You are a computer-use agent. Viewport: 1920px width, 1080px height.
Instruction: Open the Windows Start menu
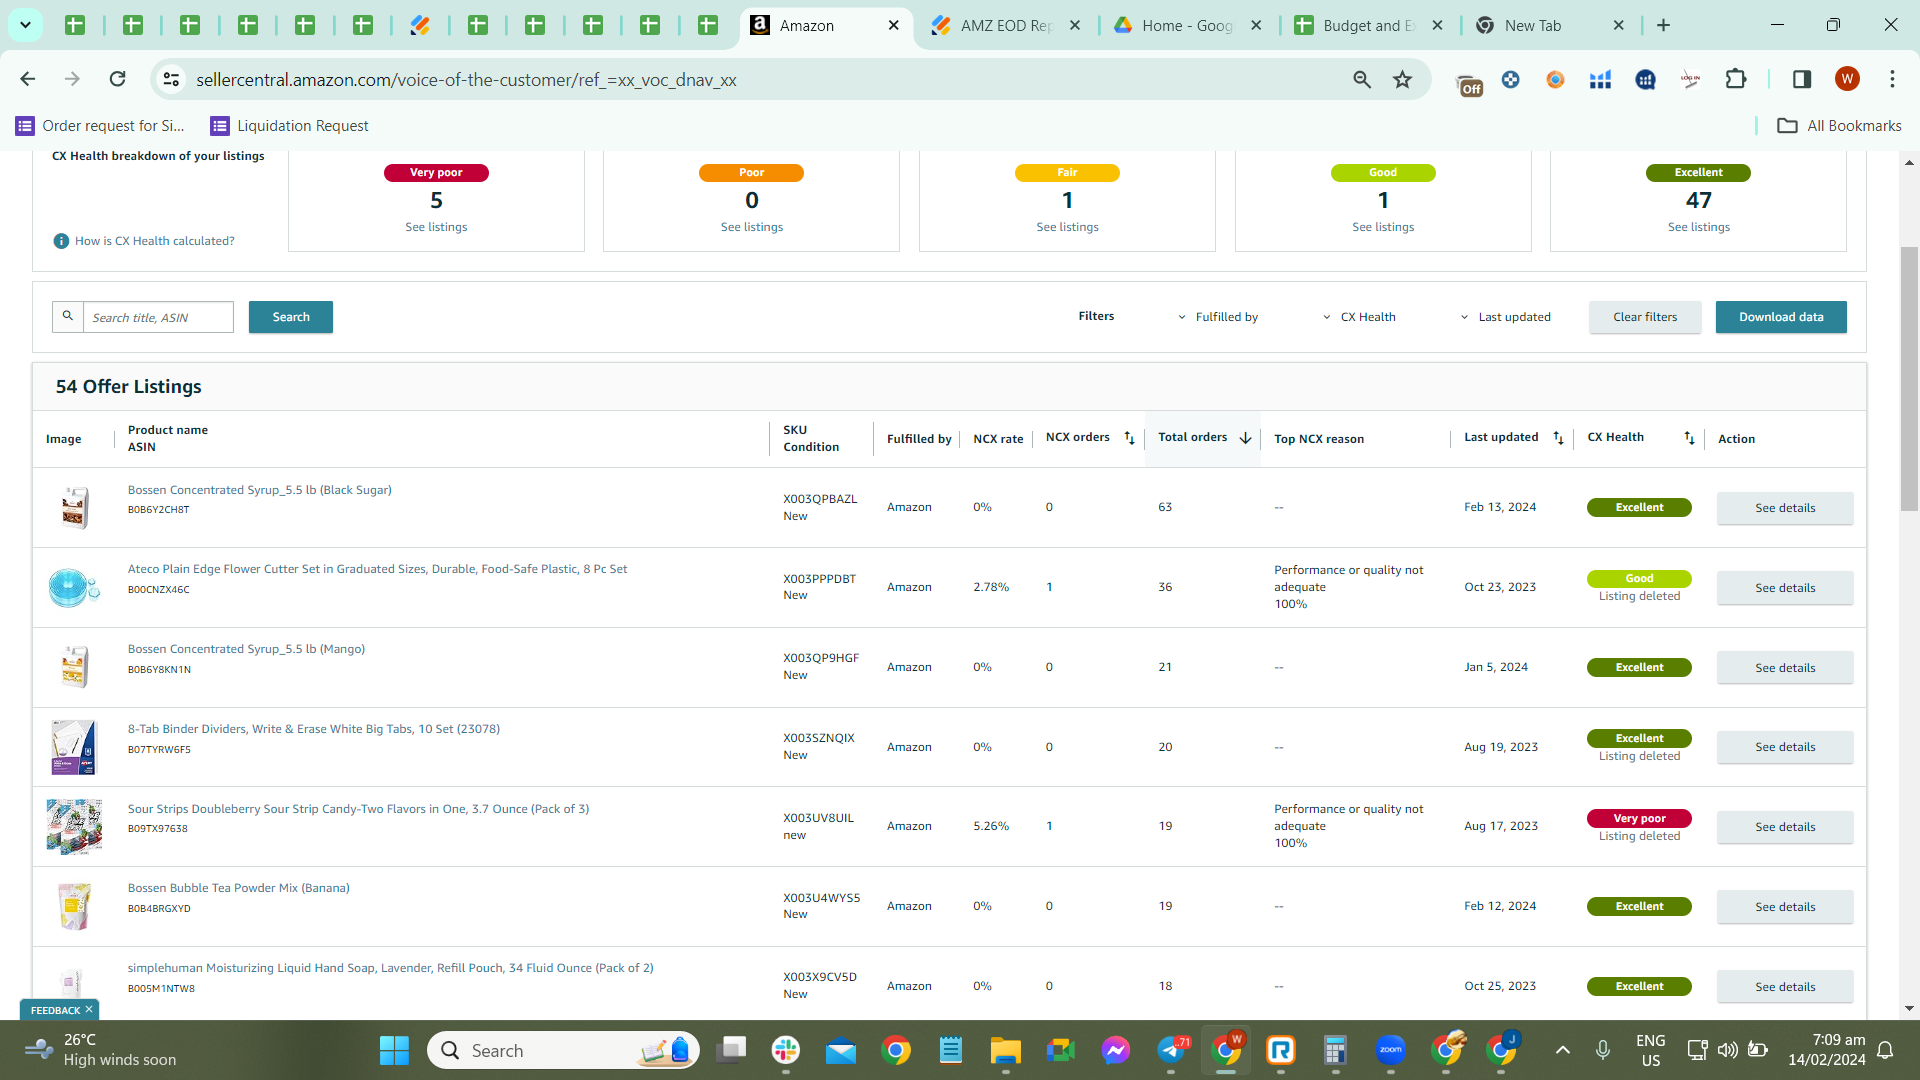tap(394, 1050)
